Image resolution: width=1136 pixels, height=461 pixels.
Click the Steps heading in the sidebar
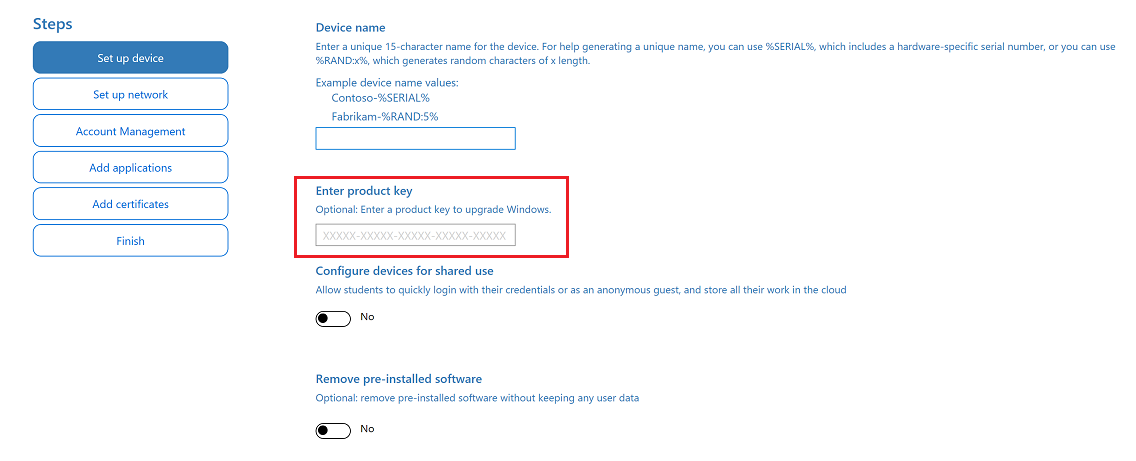[52, 24]
